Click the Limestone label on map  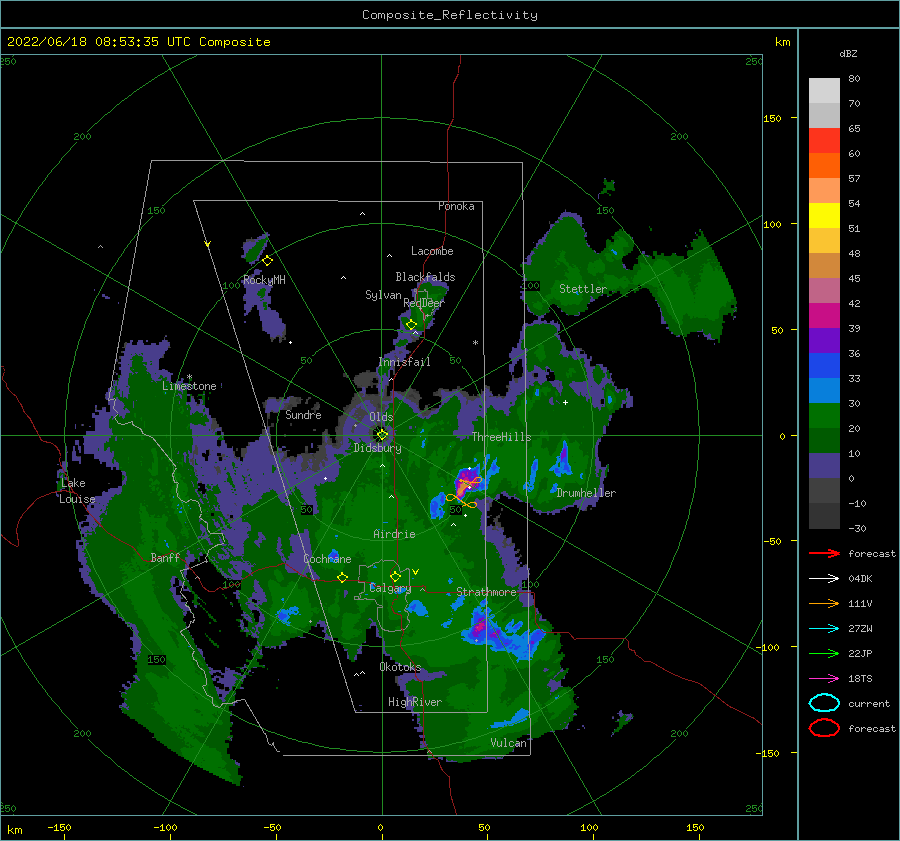189,386
